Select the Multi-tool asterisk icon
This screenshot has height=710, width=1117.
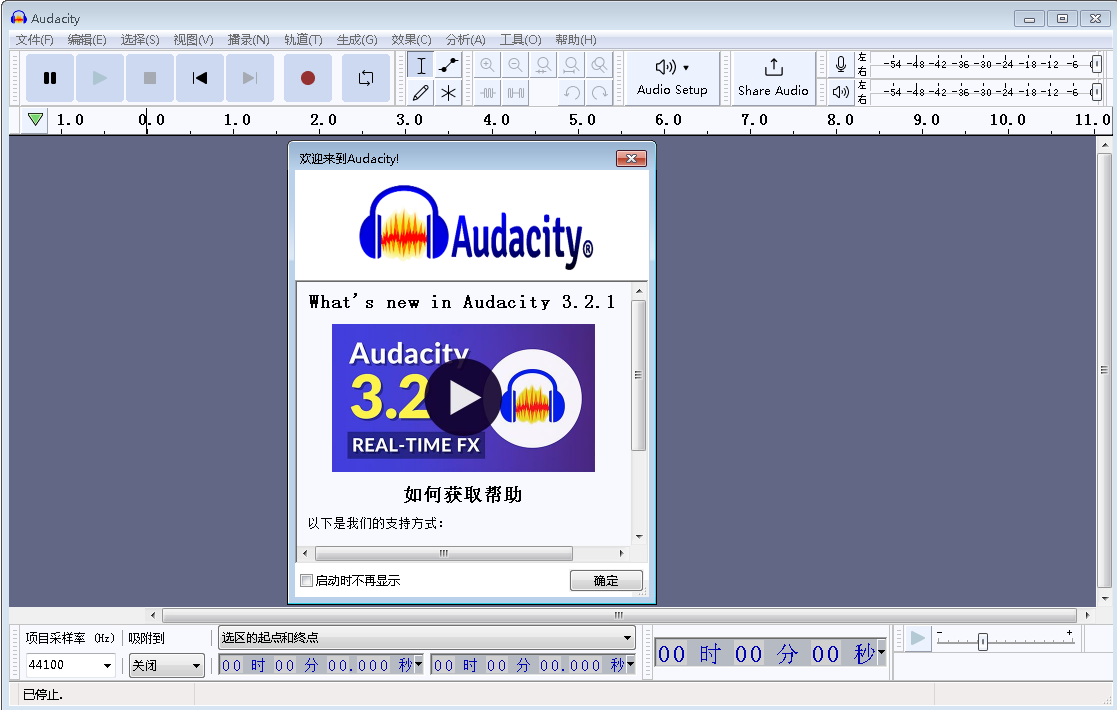(x=448, y=93)
